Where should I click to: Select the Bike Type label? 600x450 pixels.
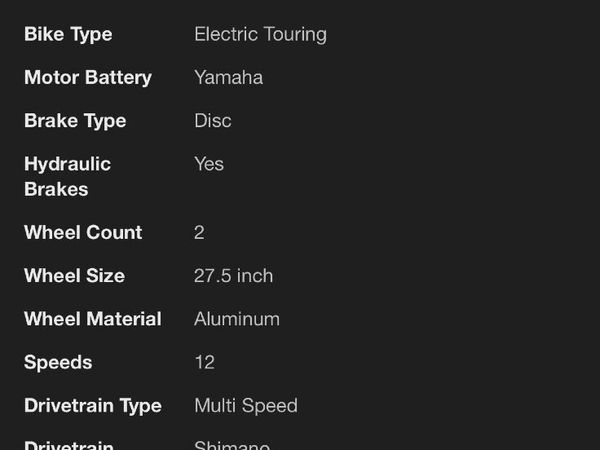tap(68, 34)
